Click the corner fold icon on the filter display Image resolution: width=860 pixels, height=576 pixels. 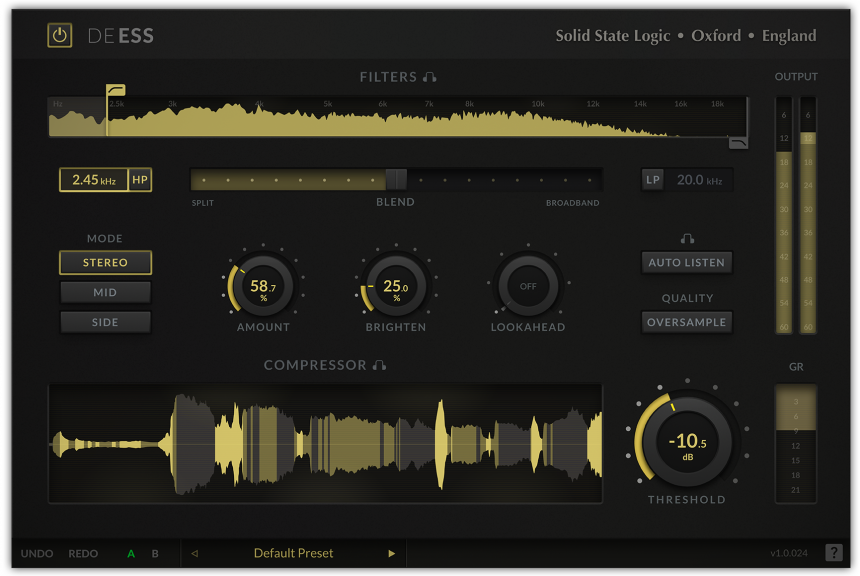coord(738,143)
